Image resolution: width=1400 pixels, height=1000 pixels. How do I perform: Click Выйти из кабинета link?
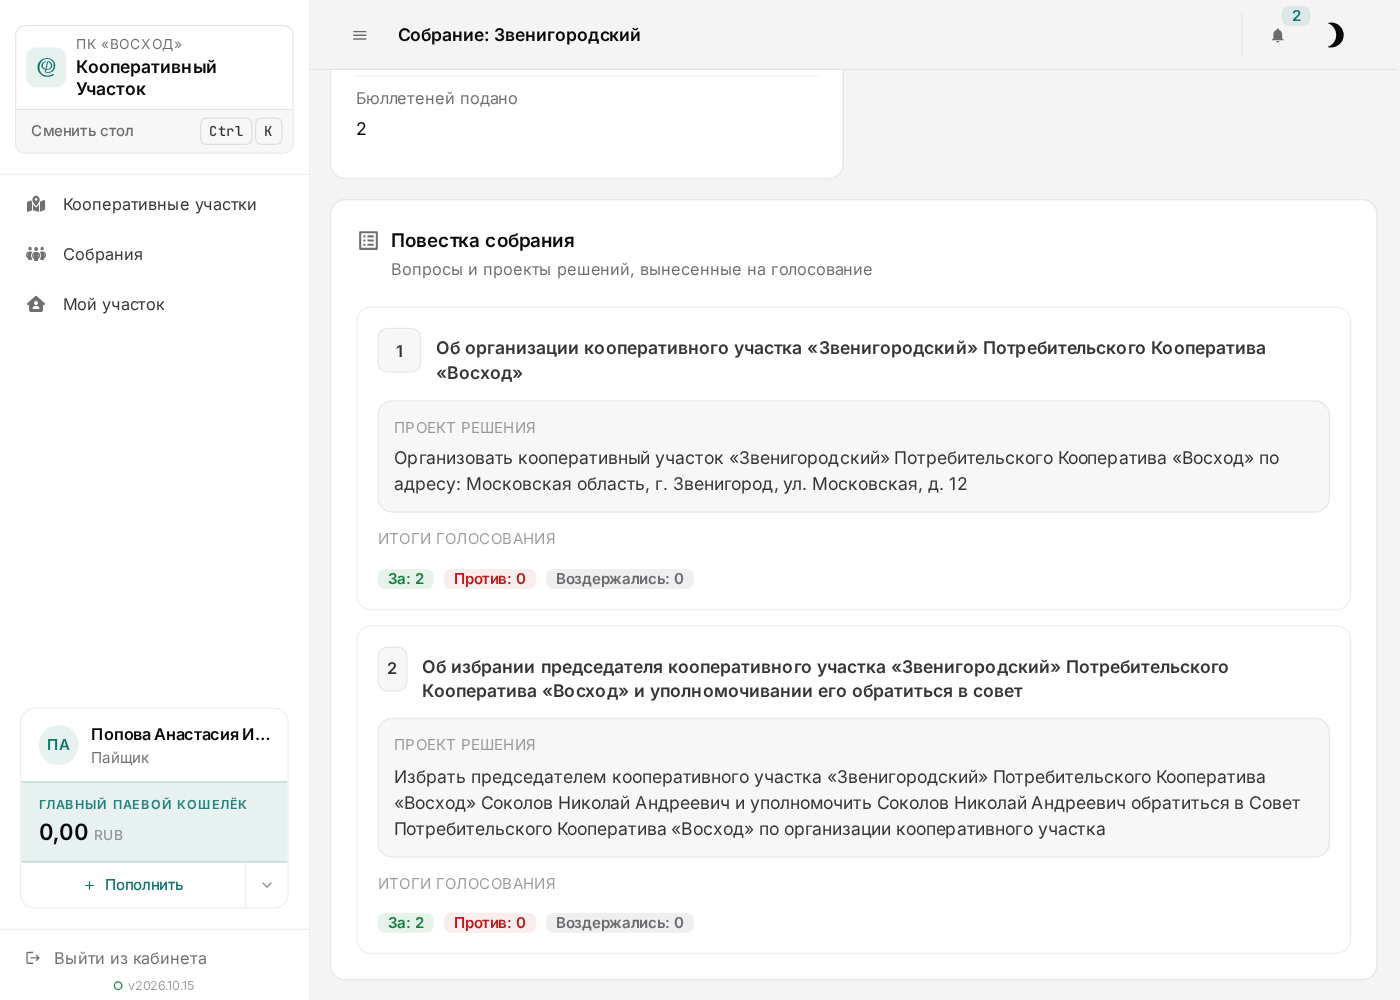point(130,958)
